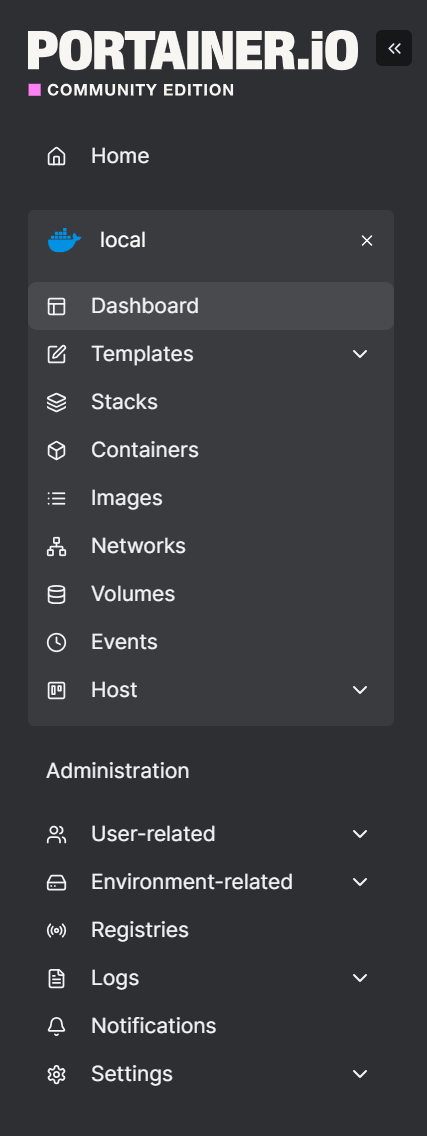Click the Administration section heading

pos(117,771)
